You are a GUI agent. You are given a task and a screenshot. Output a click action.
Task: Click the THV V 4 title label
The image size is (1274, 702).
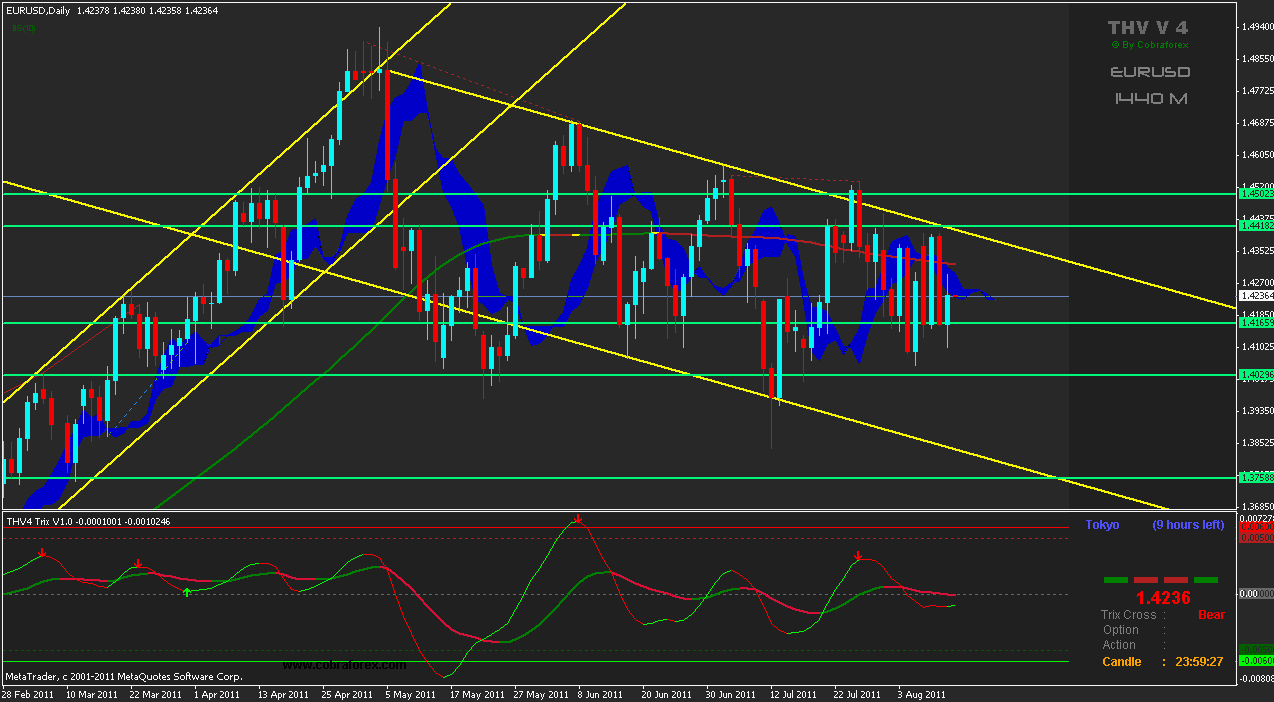1149,27
